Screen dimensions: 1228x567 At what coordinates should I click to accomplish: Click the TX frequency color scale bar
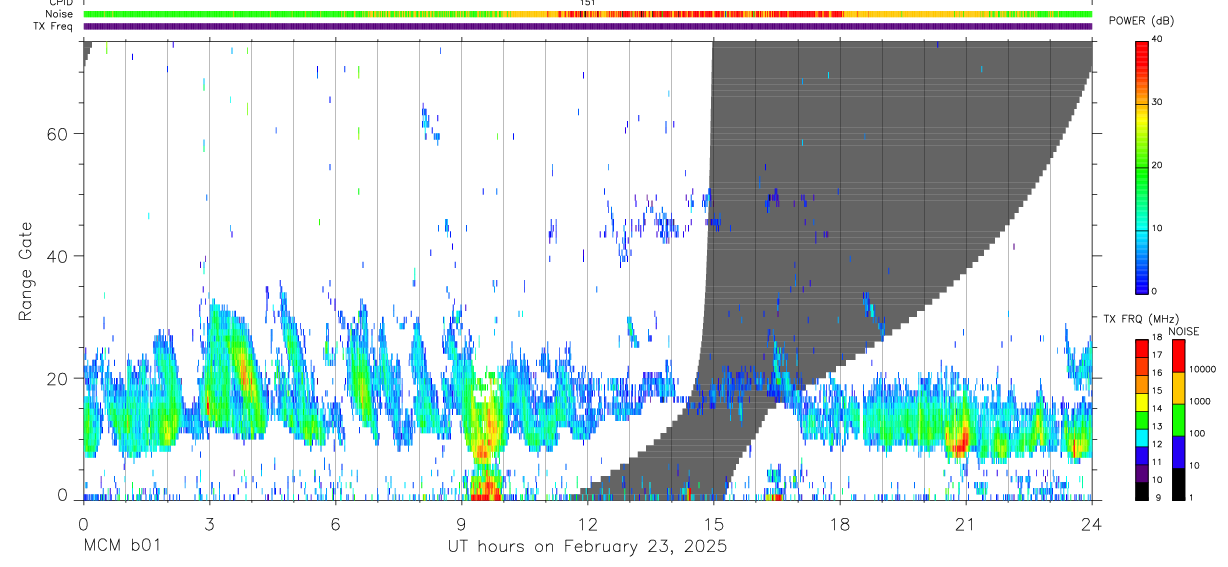tap(1142, 419)
